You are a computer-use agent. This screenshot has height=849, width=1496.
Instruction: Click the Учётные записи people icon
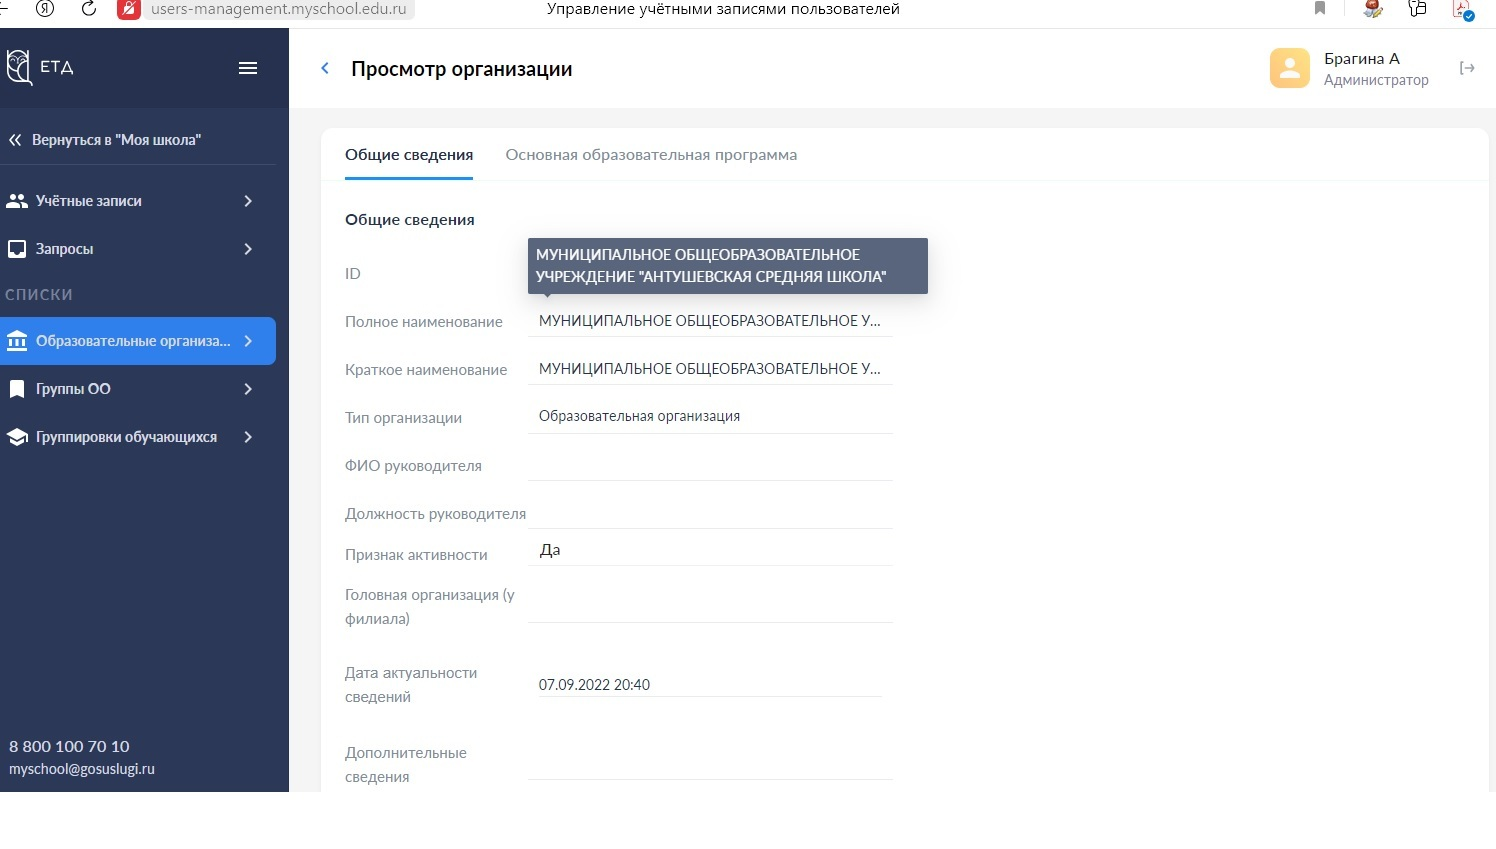[x=17, y=201]
